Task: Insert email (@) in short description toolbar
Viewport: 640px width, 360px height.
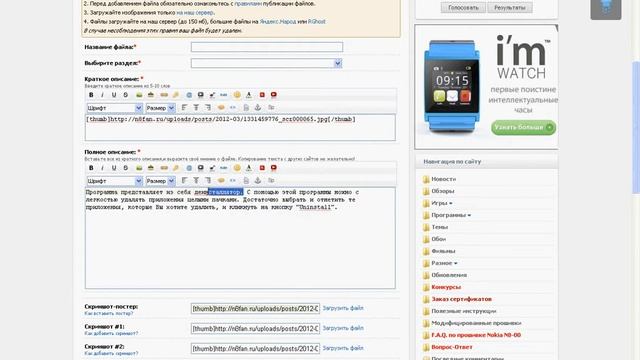Action: [x=189, y=95]
